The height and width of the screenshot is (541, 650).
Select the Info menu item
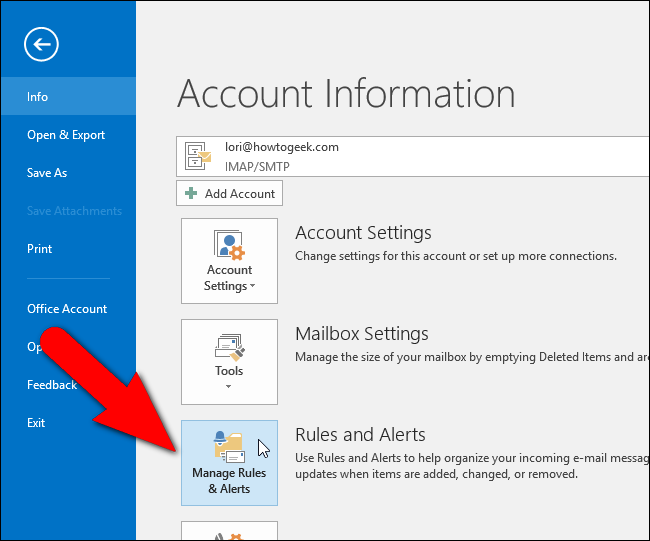(x=68, y=96)
